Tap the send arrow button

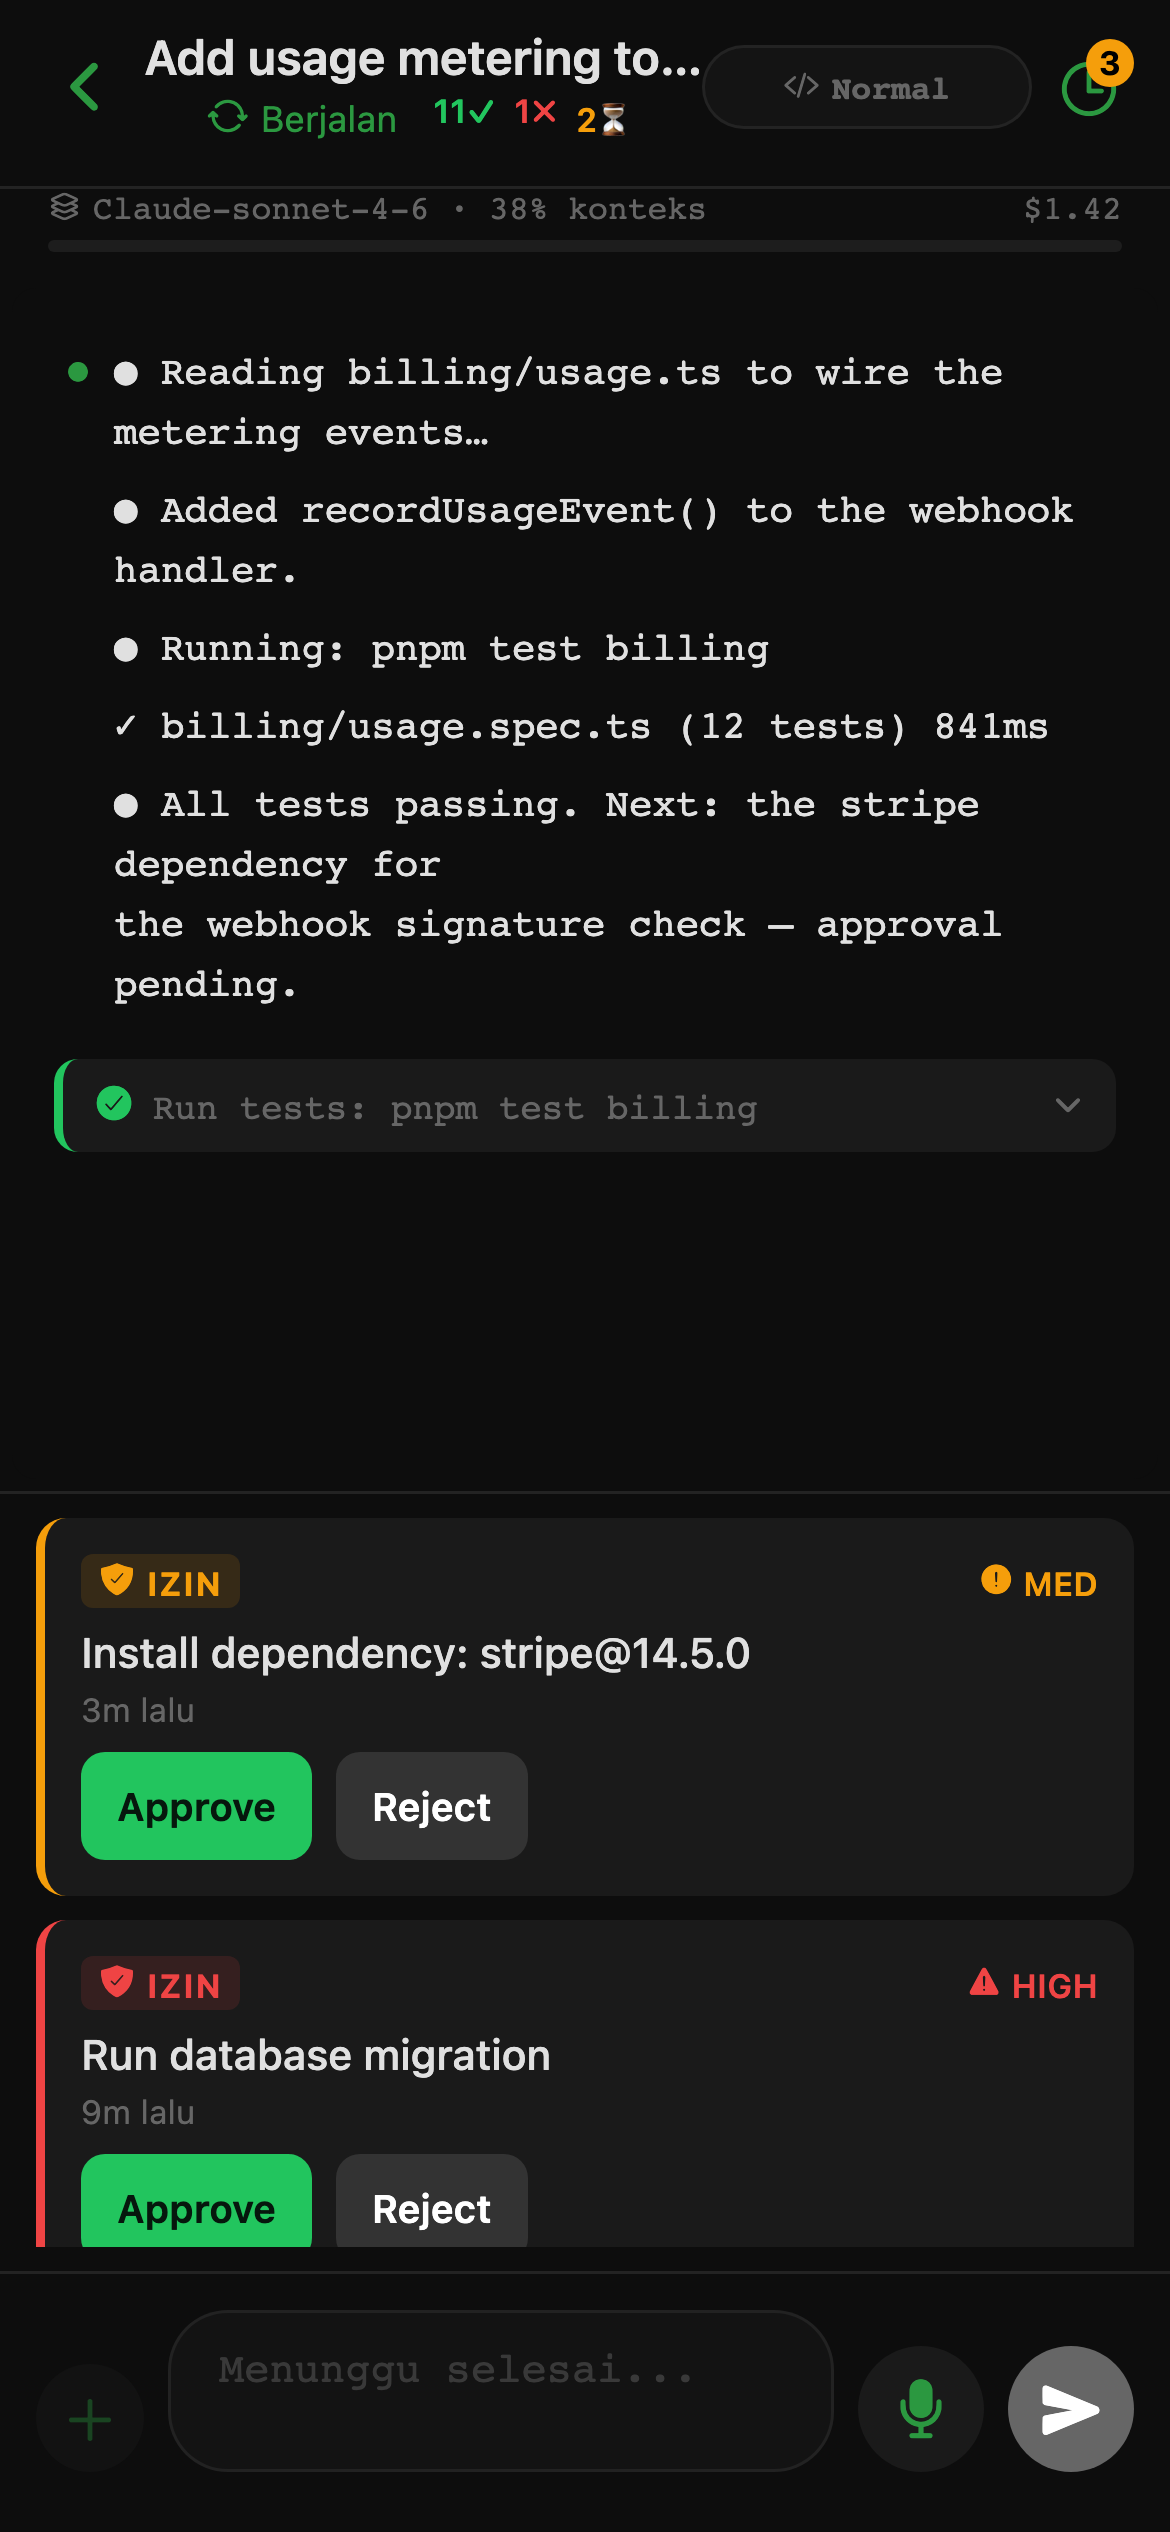1071,2408
